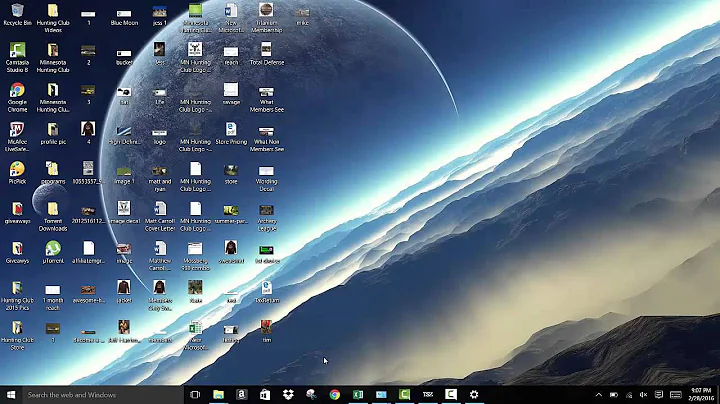Image resolution: width=720 pixels, height=404 pixels.
Task: Check the battery status tray icon
Action: coord(614,394)
